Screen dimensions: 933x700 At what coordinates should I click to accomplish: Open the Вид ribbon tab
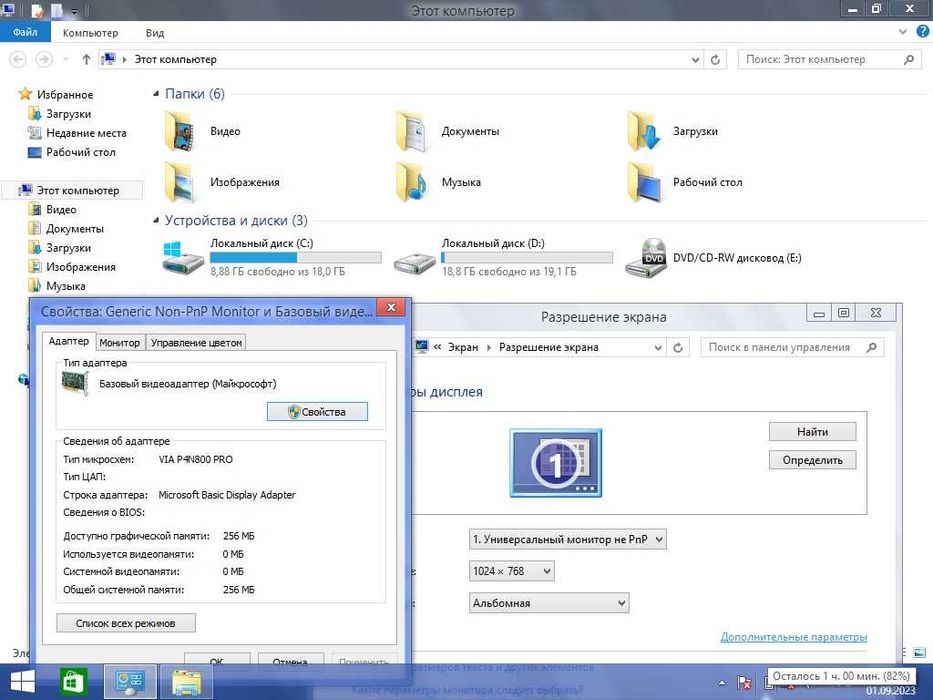[x=155, y=33]
